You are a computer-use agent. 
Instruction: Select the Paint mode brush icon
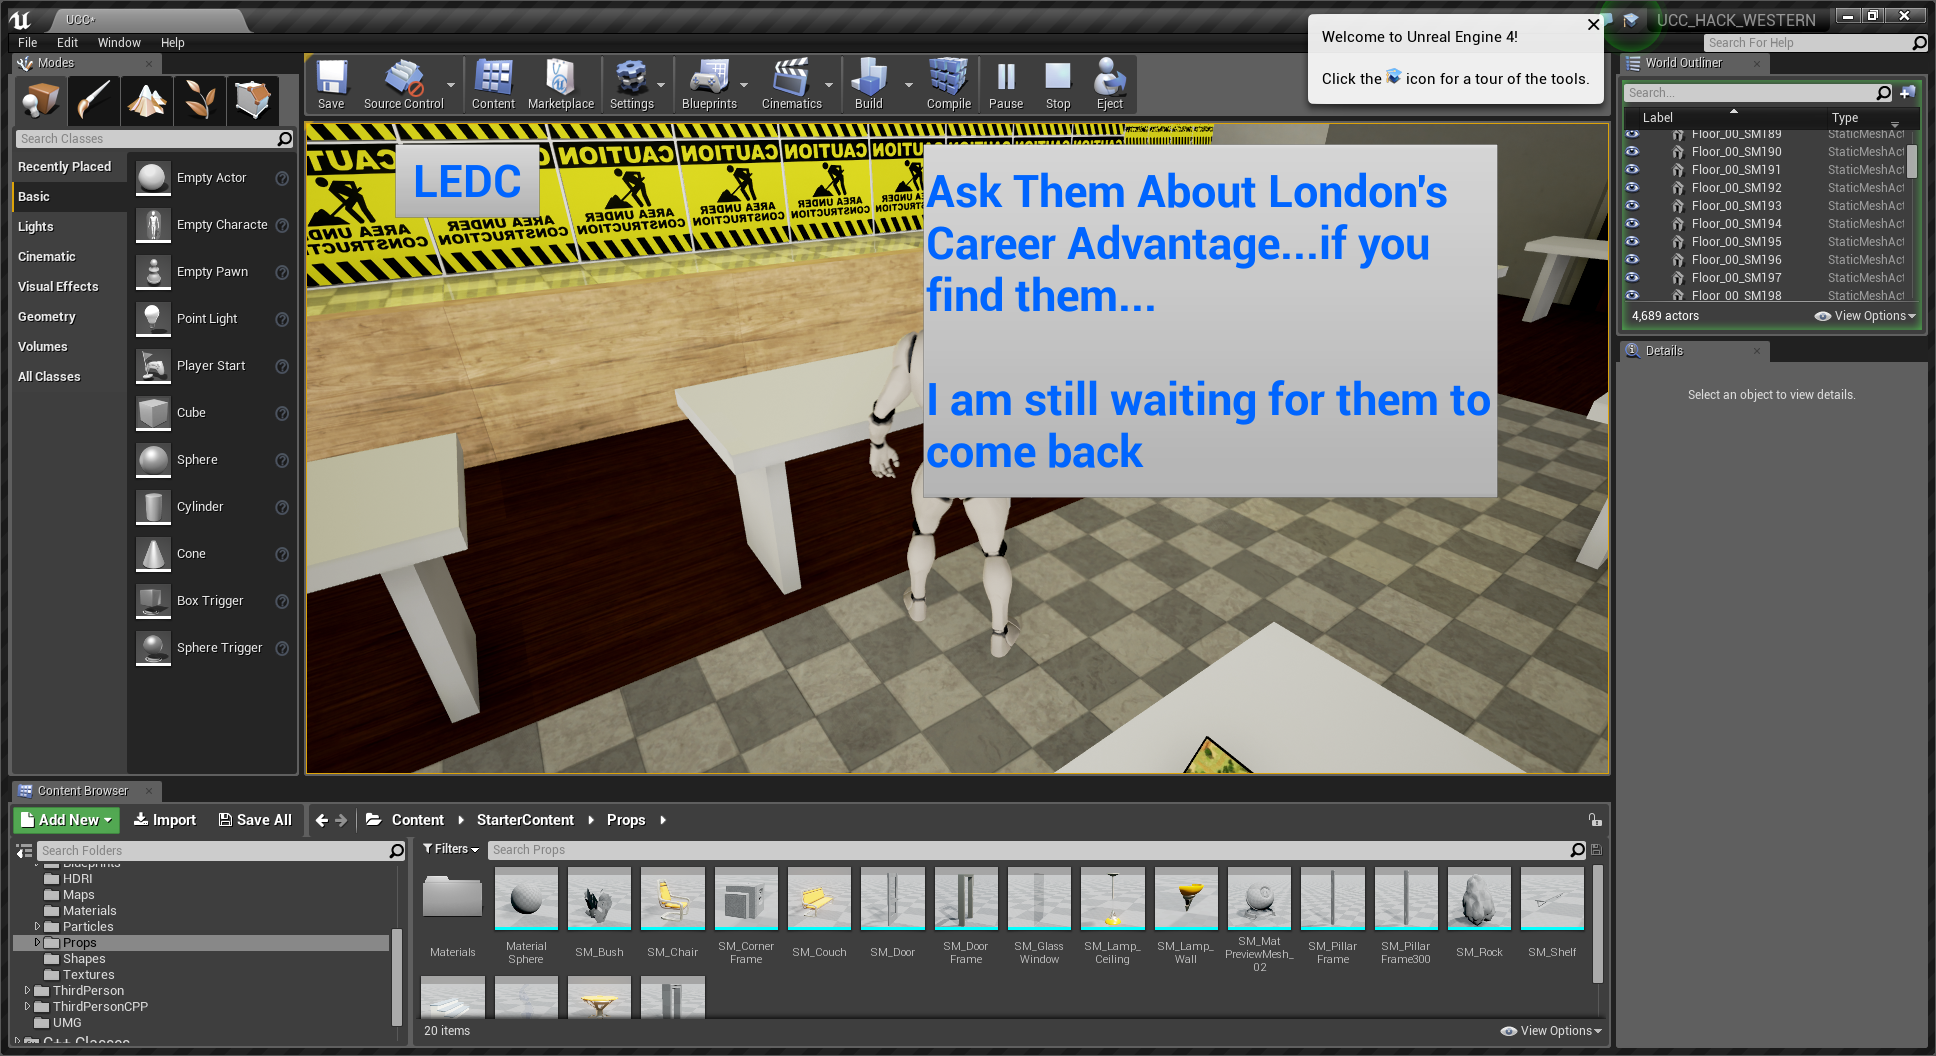(94, 100)
